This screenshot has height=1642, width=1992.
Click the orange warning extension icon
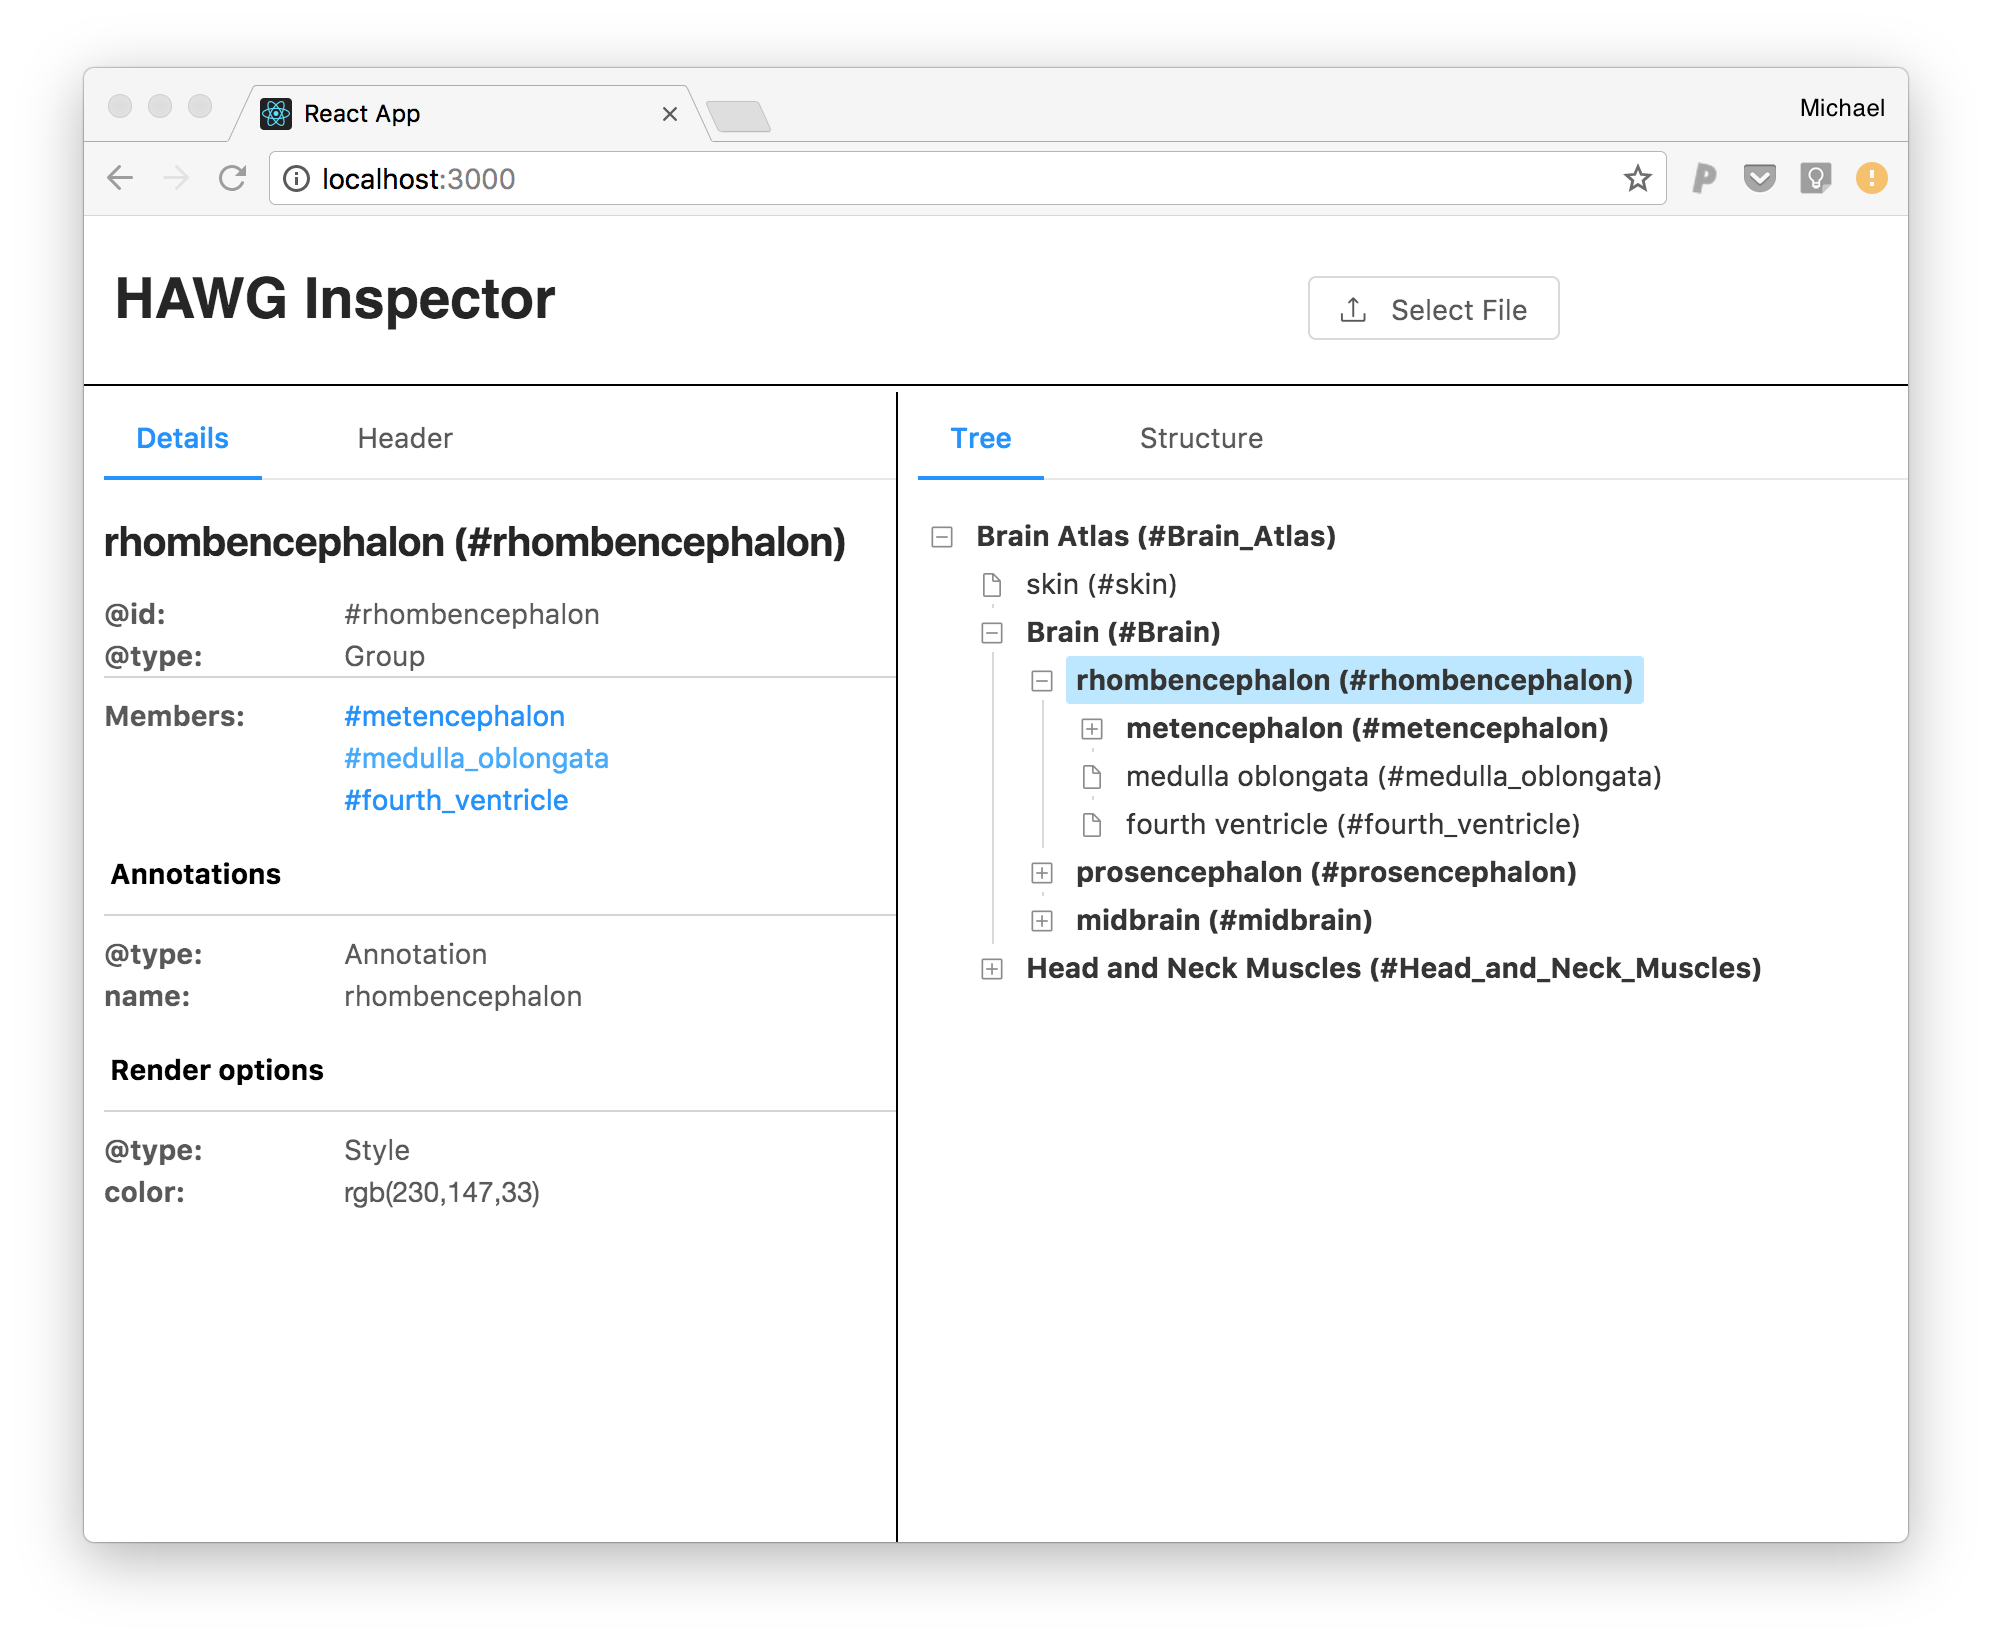click(1871, 178)
